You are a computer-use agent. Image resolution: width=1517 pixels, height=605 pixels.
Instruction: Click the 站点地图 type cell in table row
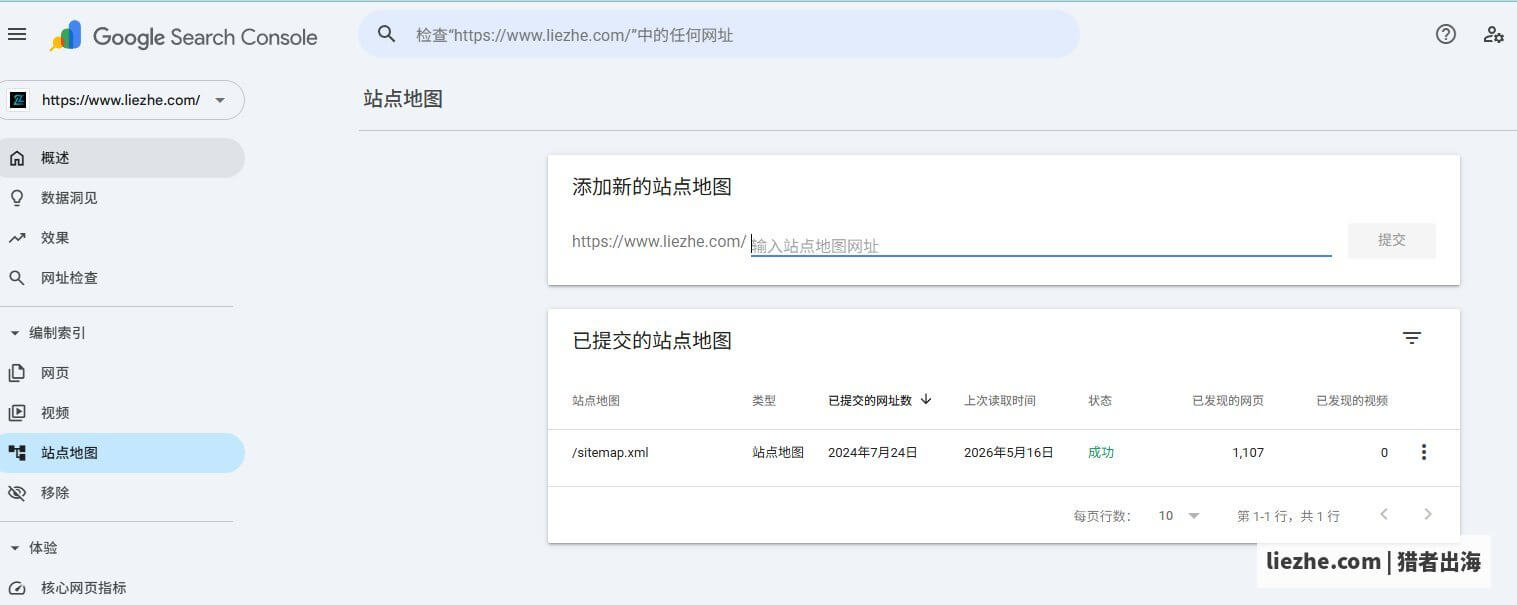pos(778,453)
